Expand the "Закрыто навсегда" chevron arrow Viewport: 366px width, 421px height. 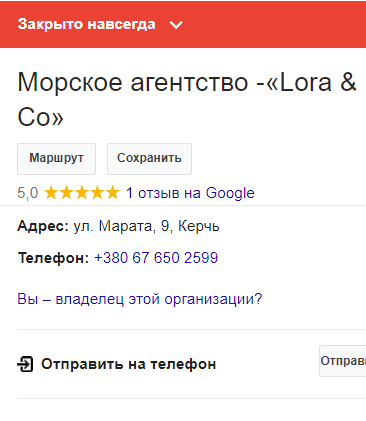click(176, 25)
